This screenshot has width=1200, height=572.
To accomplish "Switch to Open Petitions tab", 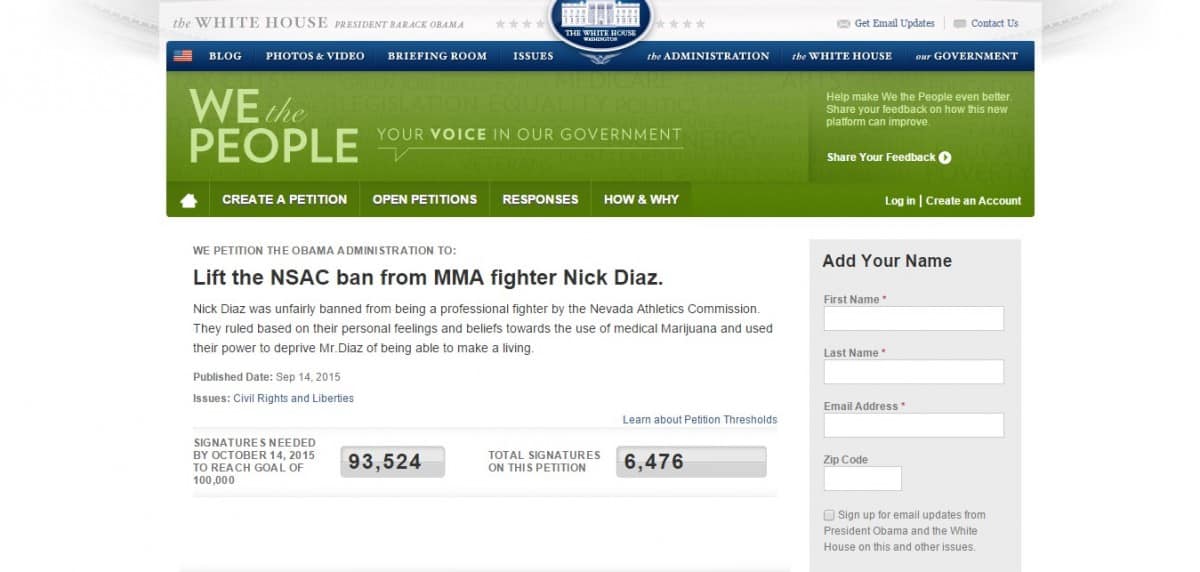I will (425, 199).
